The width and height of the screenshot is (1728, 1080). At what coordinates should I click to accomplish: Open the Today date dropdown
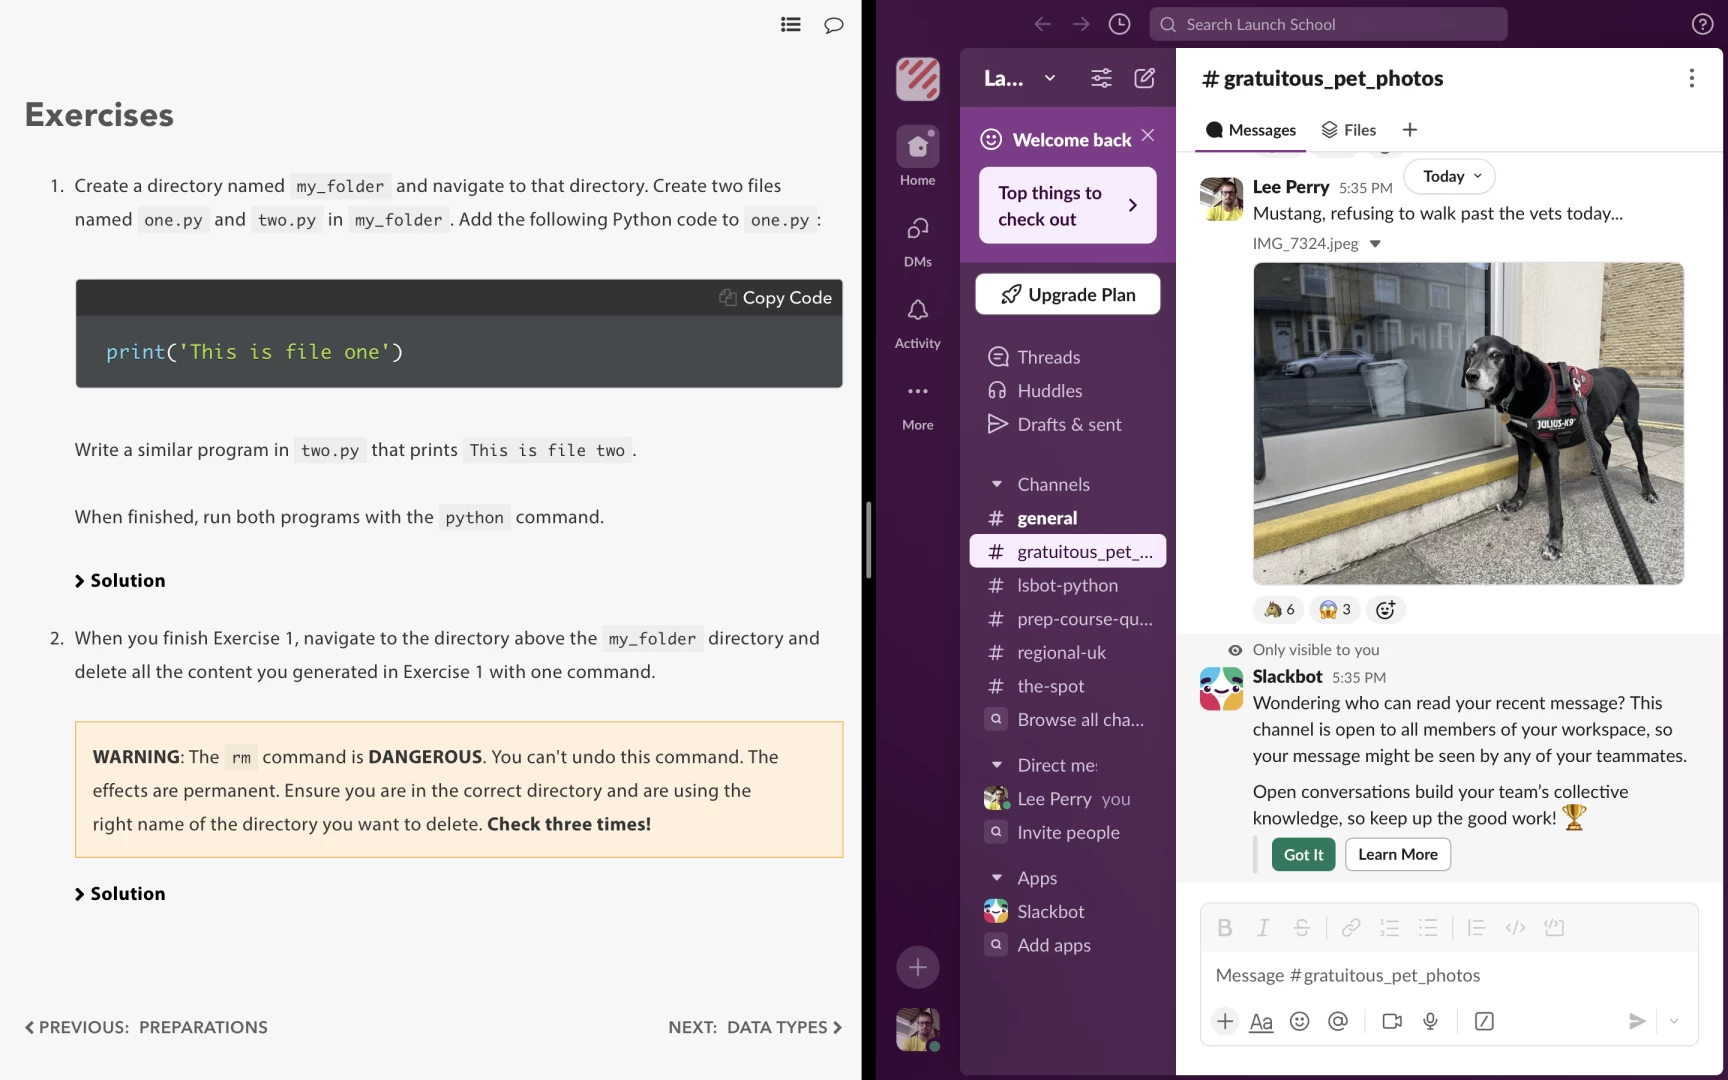1450,176
